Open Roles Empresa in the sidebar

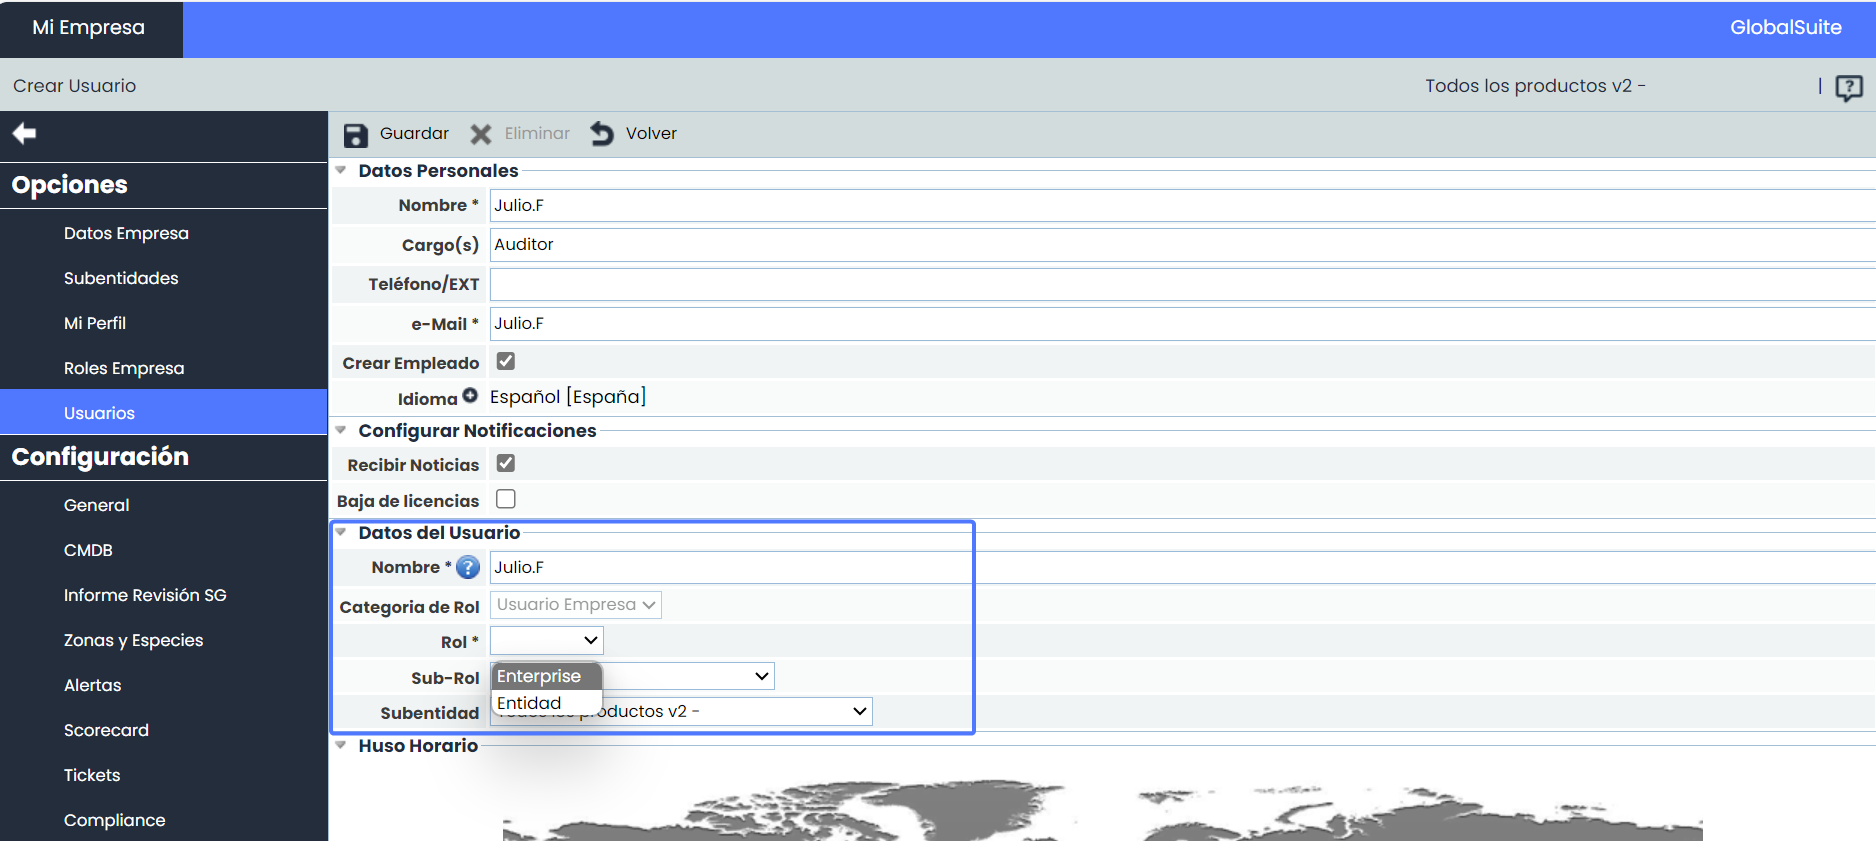point(124,368)
